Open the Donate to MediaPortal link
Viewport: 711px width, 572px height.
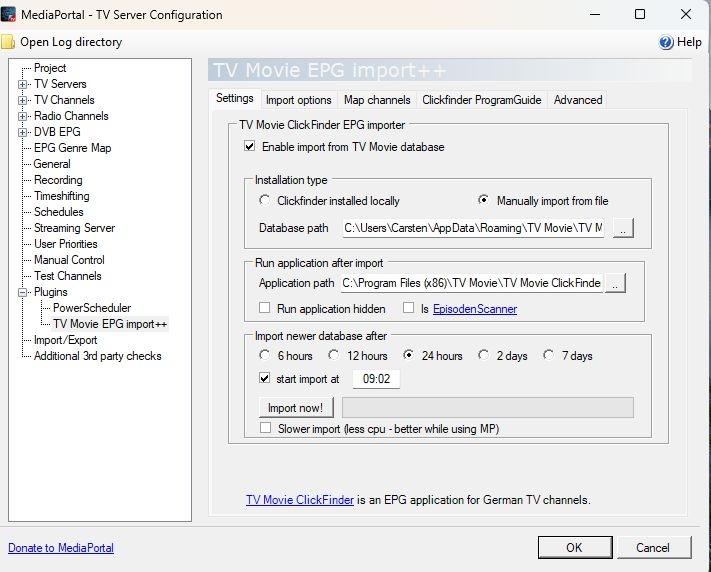tap(61, 548)
